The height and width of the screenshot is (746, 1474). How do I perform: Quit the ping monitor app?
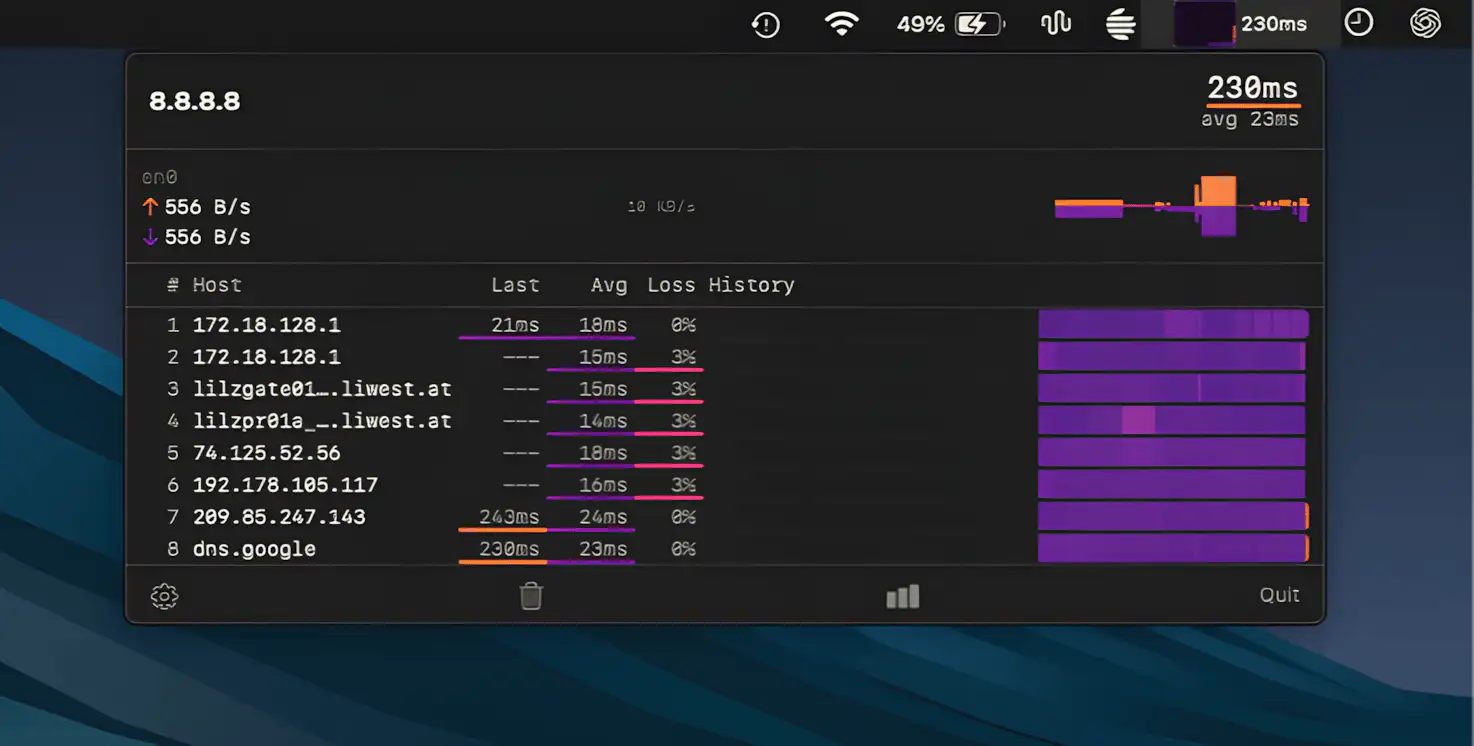click(1279, 595)
